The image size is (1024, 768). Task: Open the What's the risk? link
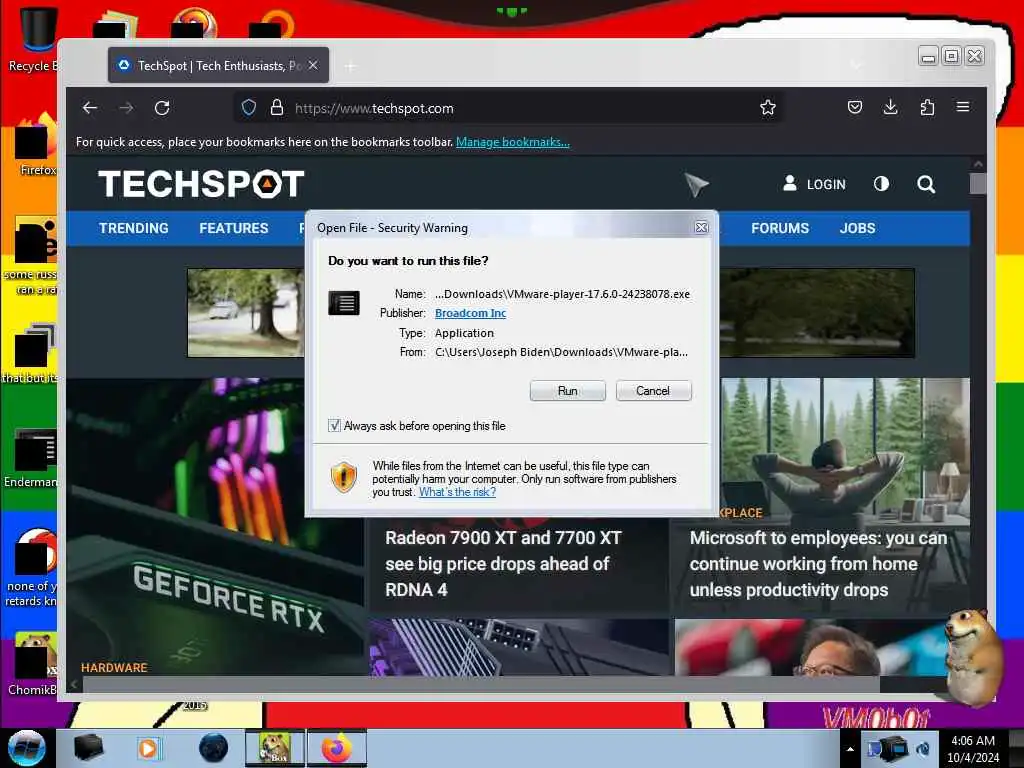click(x=457, y=492)
